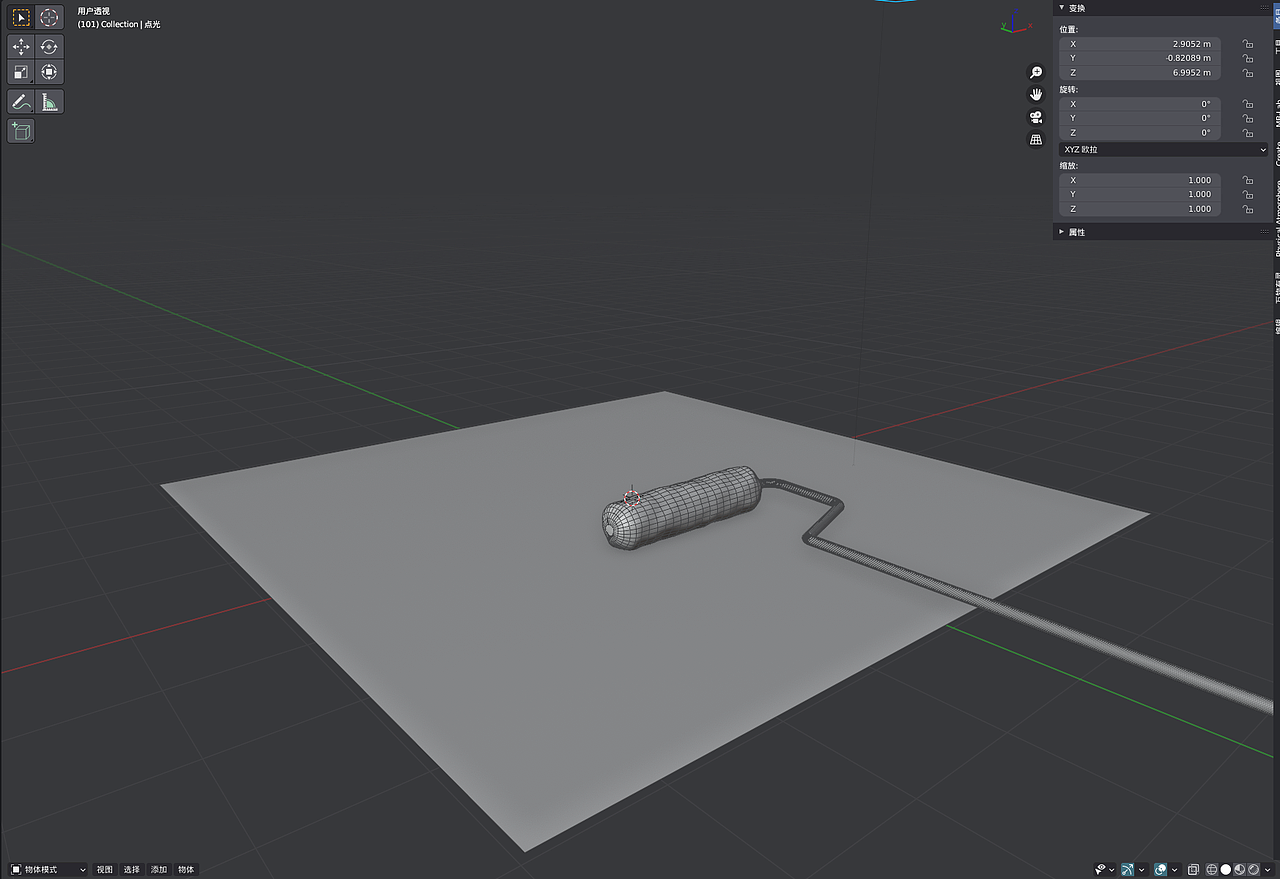
Task: Switch to solid viewport shading
Action: 1226,870
